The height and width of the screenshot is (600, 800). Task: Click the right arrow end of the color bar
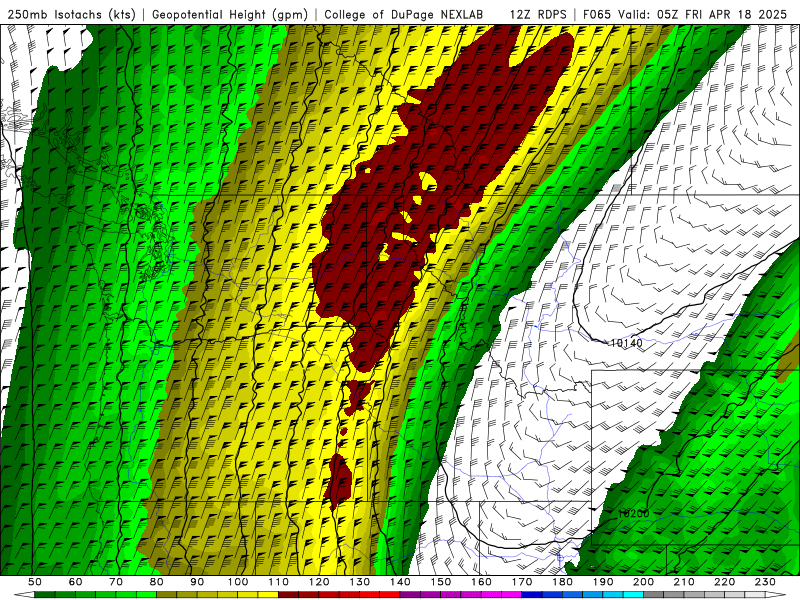pos(776,595)
